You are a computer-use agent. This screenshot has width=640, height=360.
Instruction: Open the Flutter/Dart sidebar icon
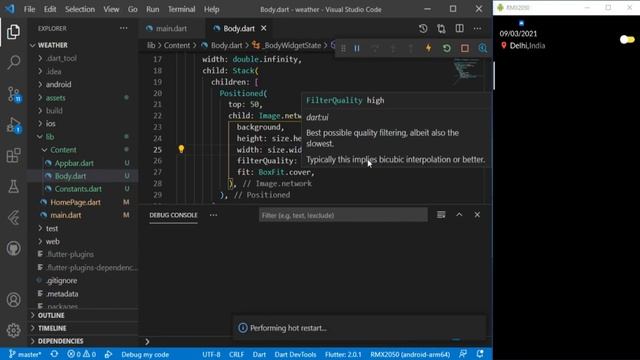click(13, 218)
